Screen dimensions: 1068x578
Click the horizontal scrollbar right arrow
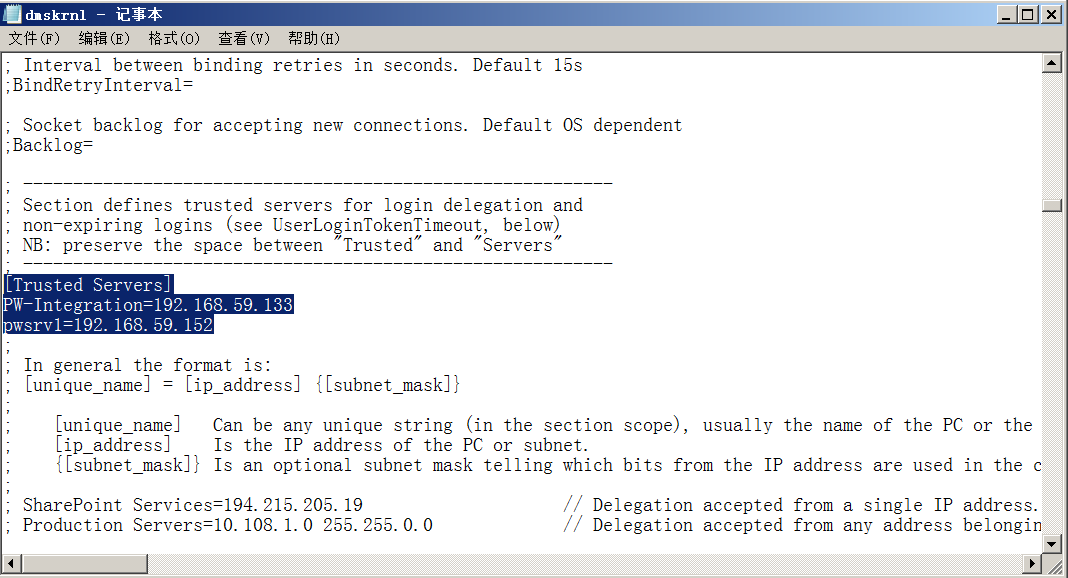pos(1033,564)
